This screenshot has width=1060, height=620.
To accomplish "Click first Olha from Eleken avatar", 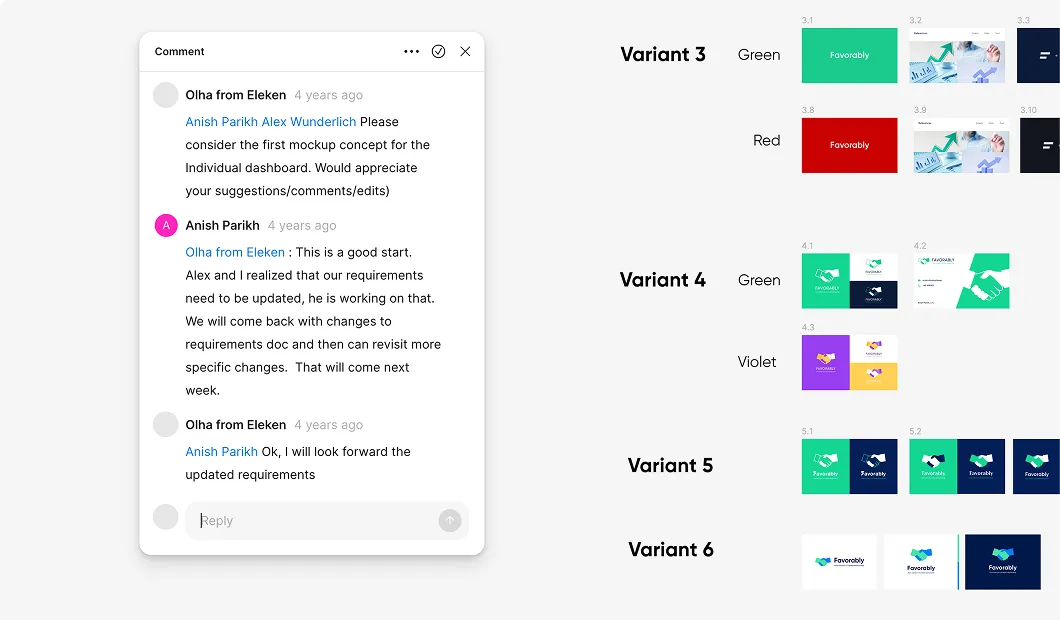I will pyautogui.click(x=166, y=95).
